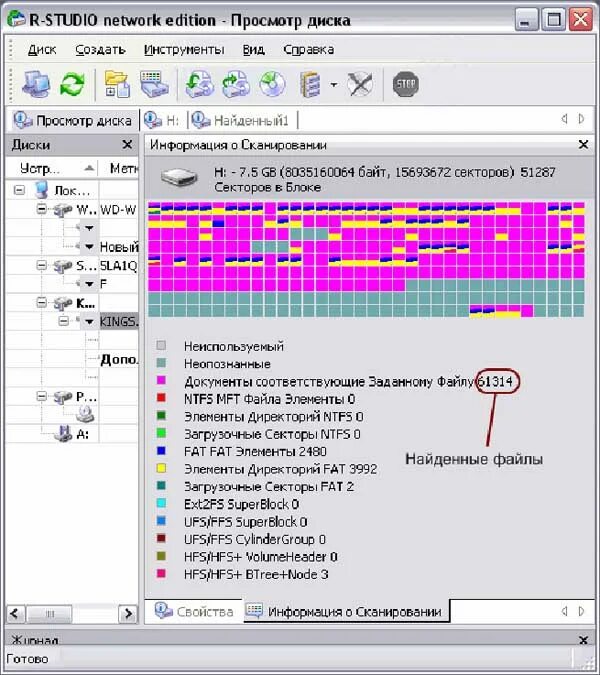Image resolution: width=600 pixels, height=675 pixels.
Task: Switch to the H: tab
Action: pyautogui.click(x=162, y=120)
